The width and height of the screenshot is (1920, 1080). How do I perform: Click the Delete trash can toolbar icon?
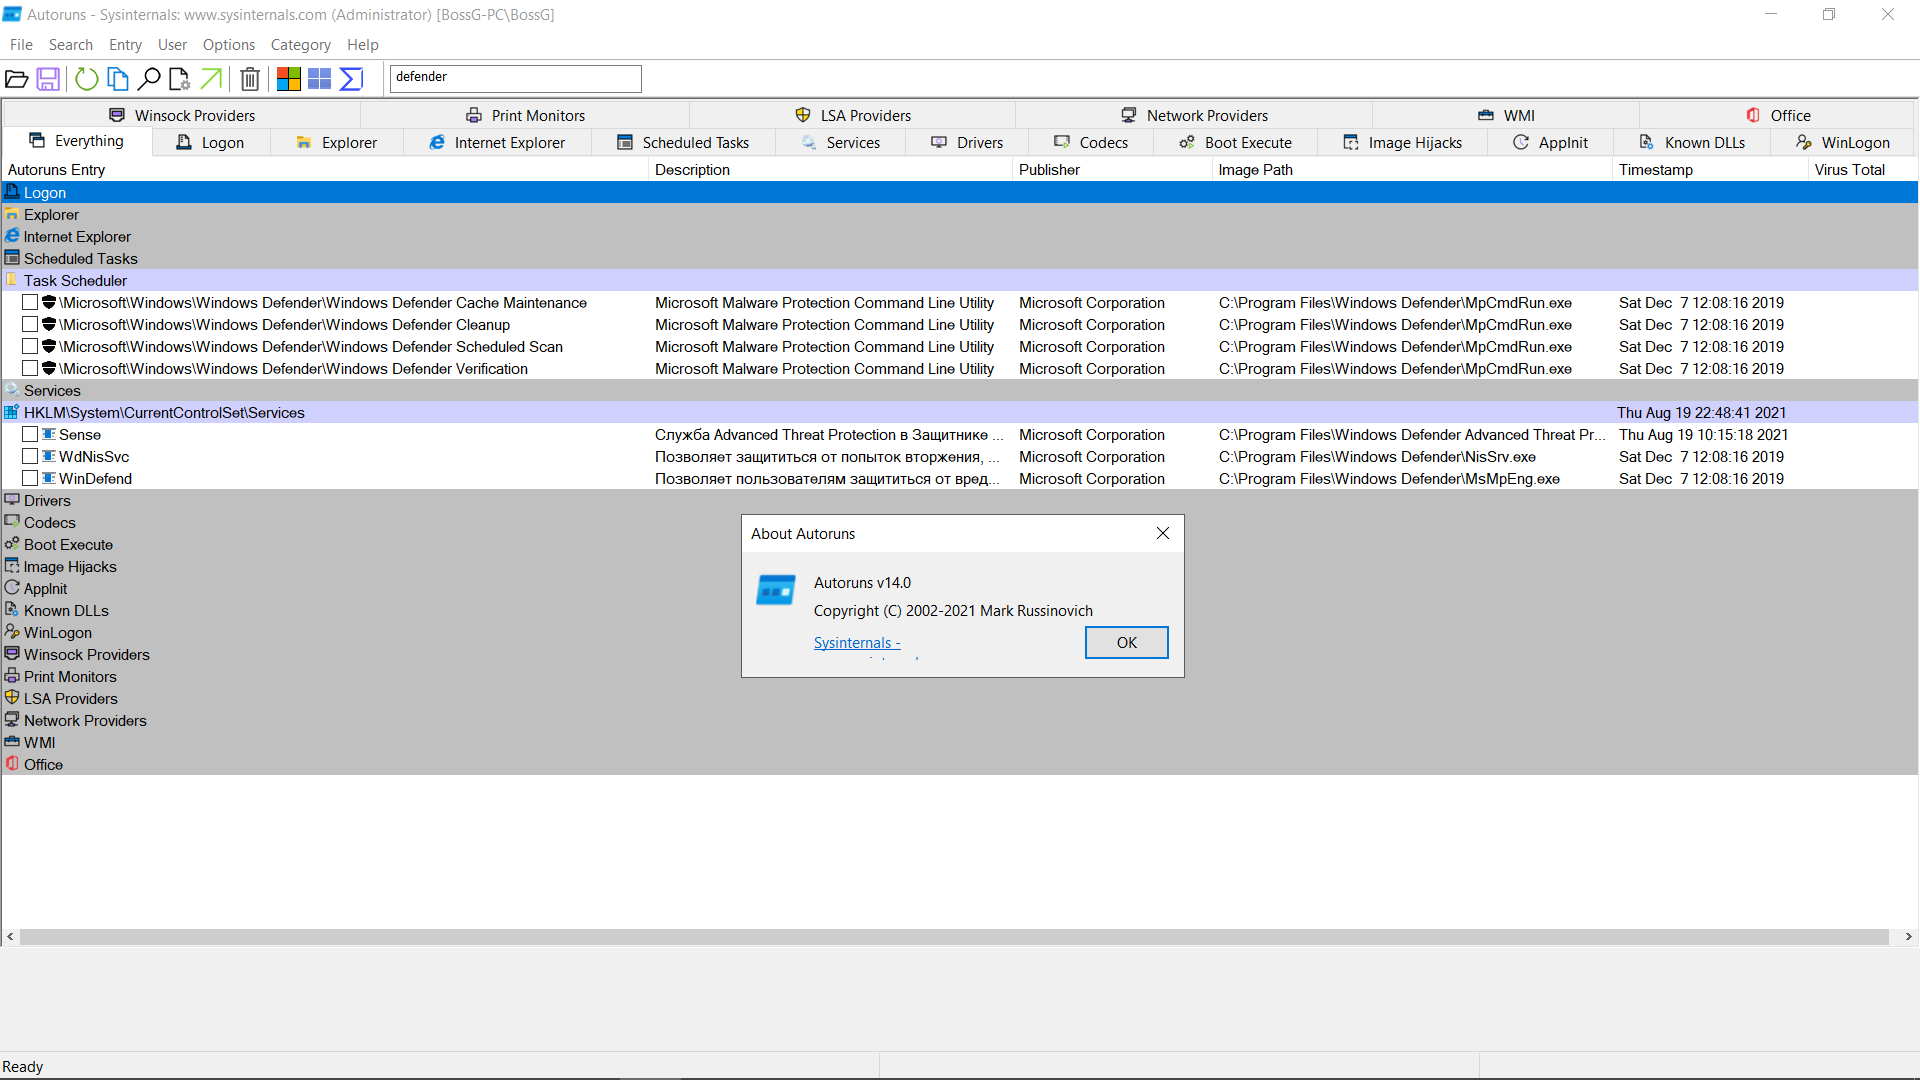coord(251,79)
